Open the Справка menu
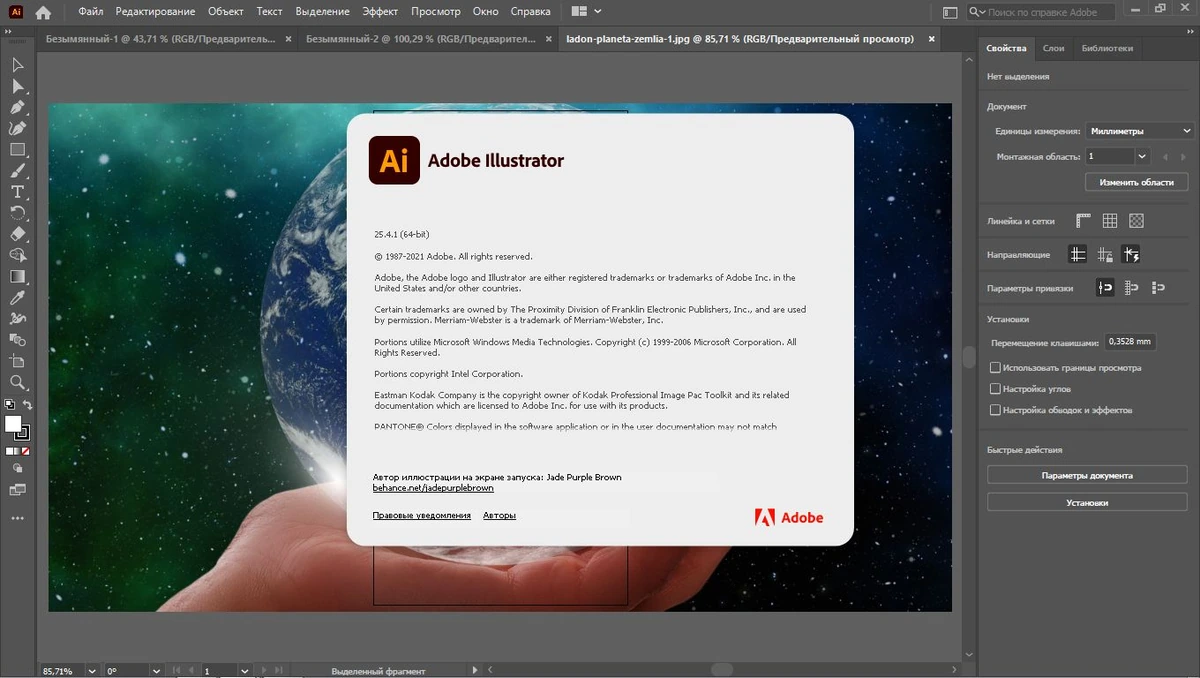The image size is (1200, 678). pyautogui.click(x=530, y=12)
